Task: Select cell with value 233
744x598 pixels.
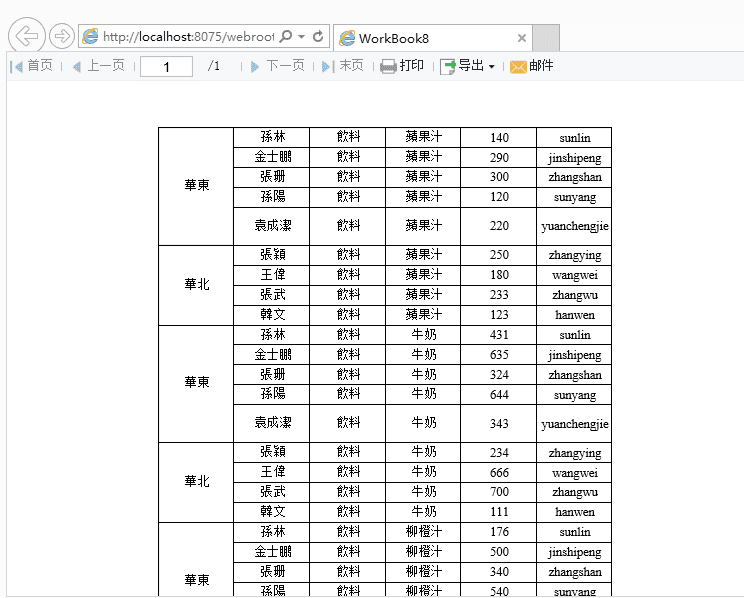Action: 499,295
